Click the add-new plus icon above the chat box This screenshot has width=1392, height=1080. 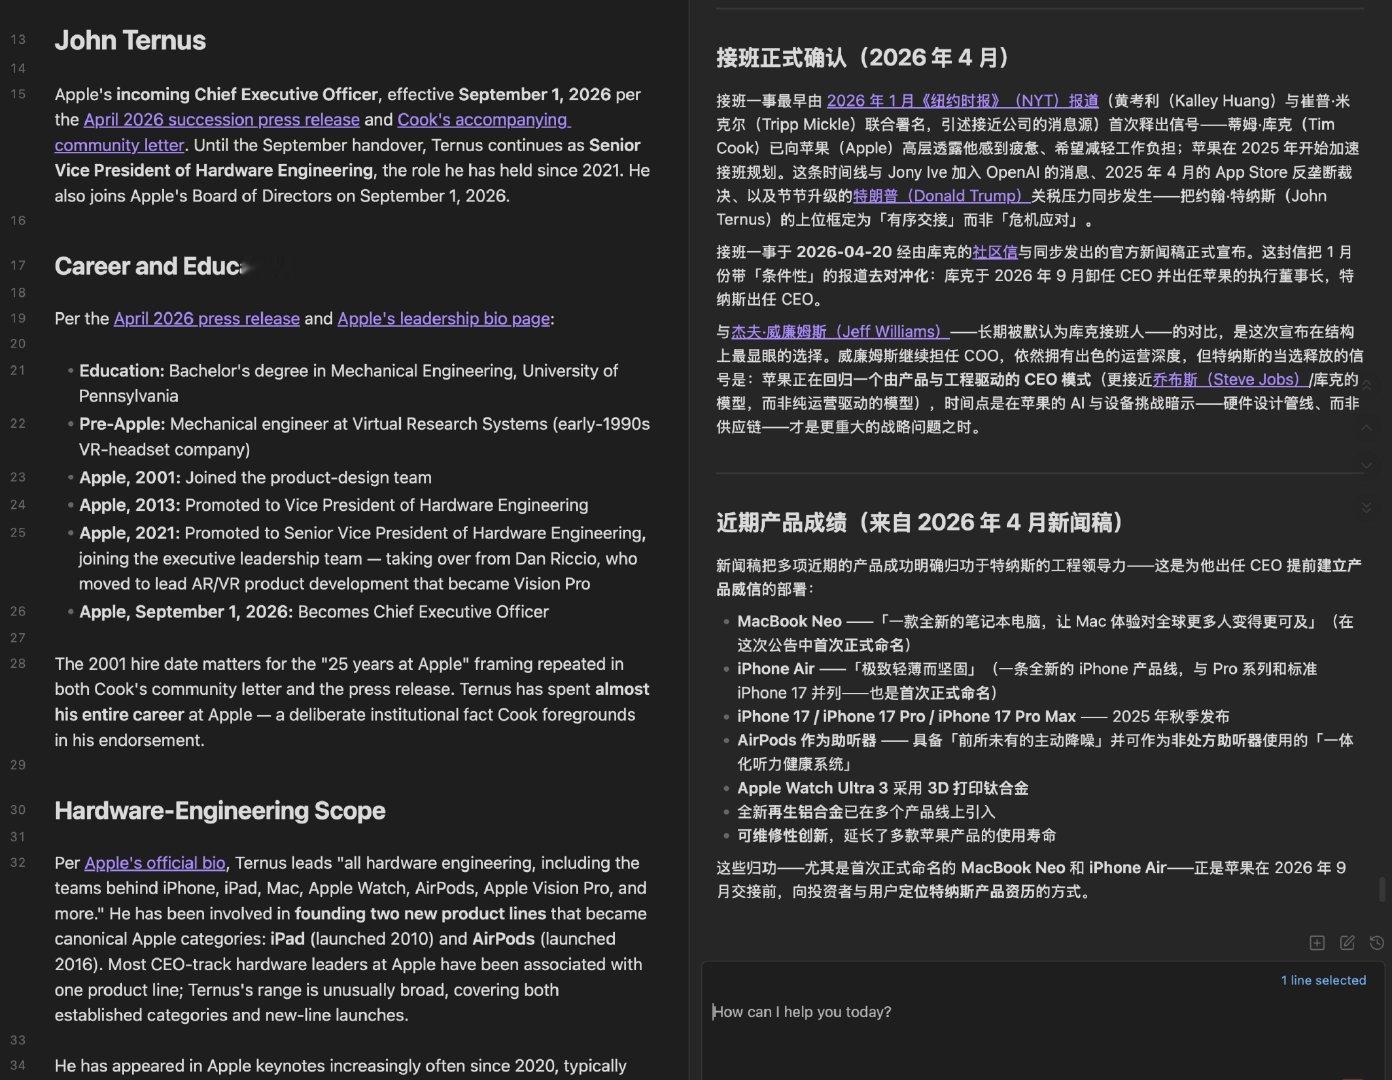click(x=1317, y=942)
